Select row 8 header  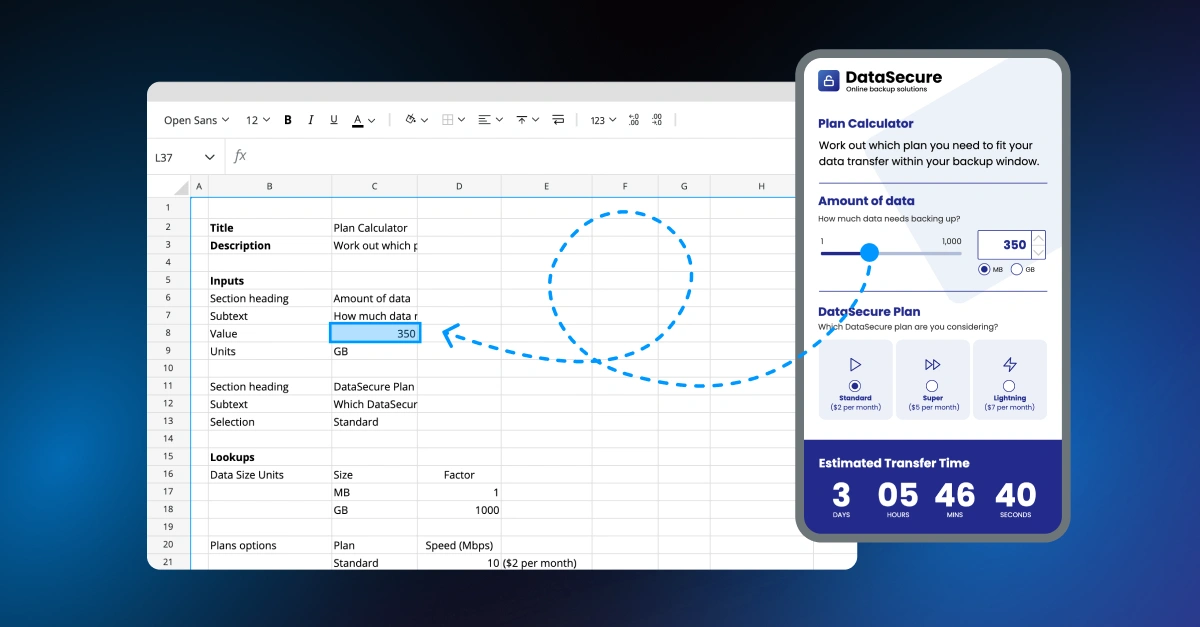(x=168, y=333)
